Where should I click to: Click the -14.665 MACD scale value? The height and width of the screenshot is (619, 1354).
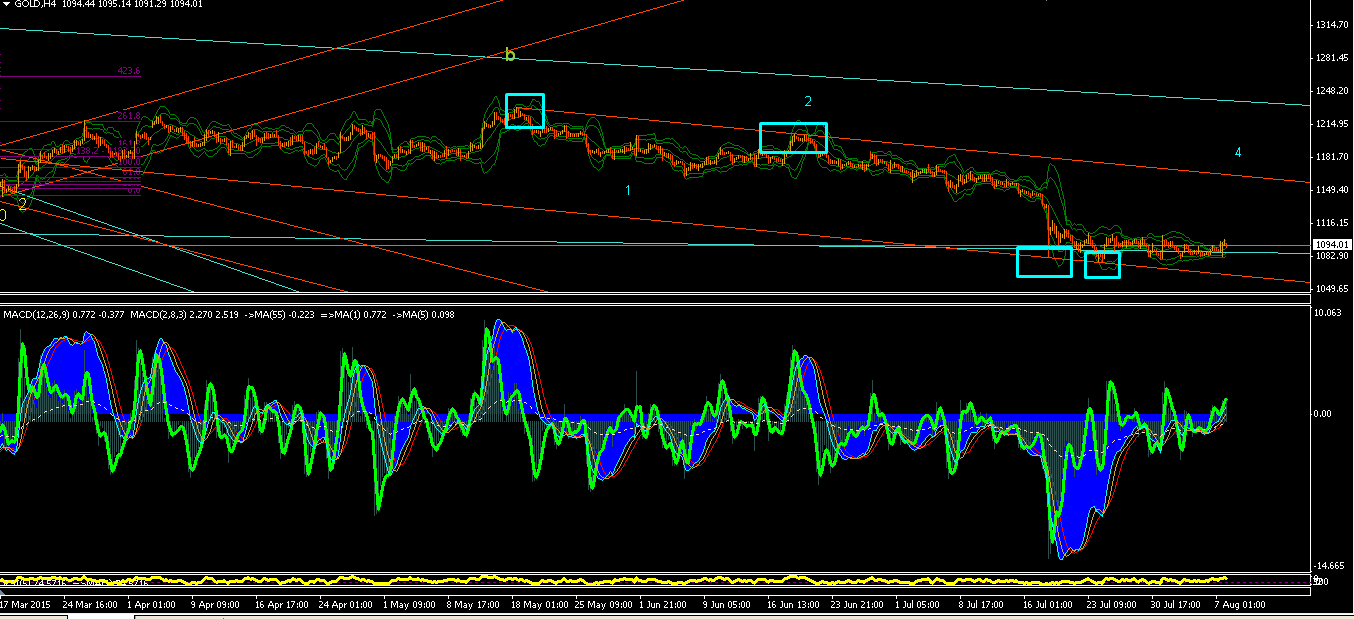[x=1329, y=565]
